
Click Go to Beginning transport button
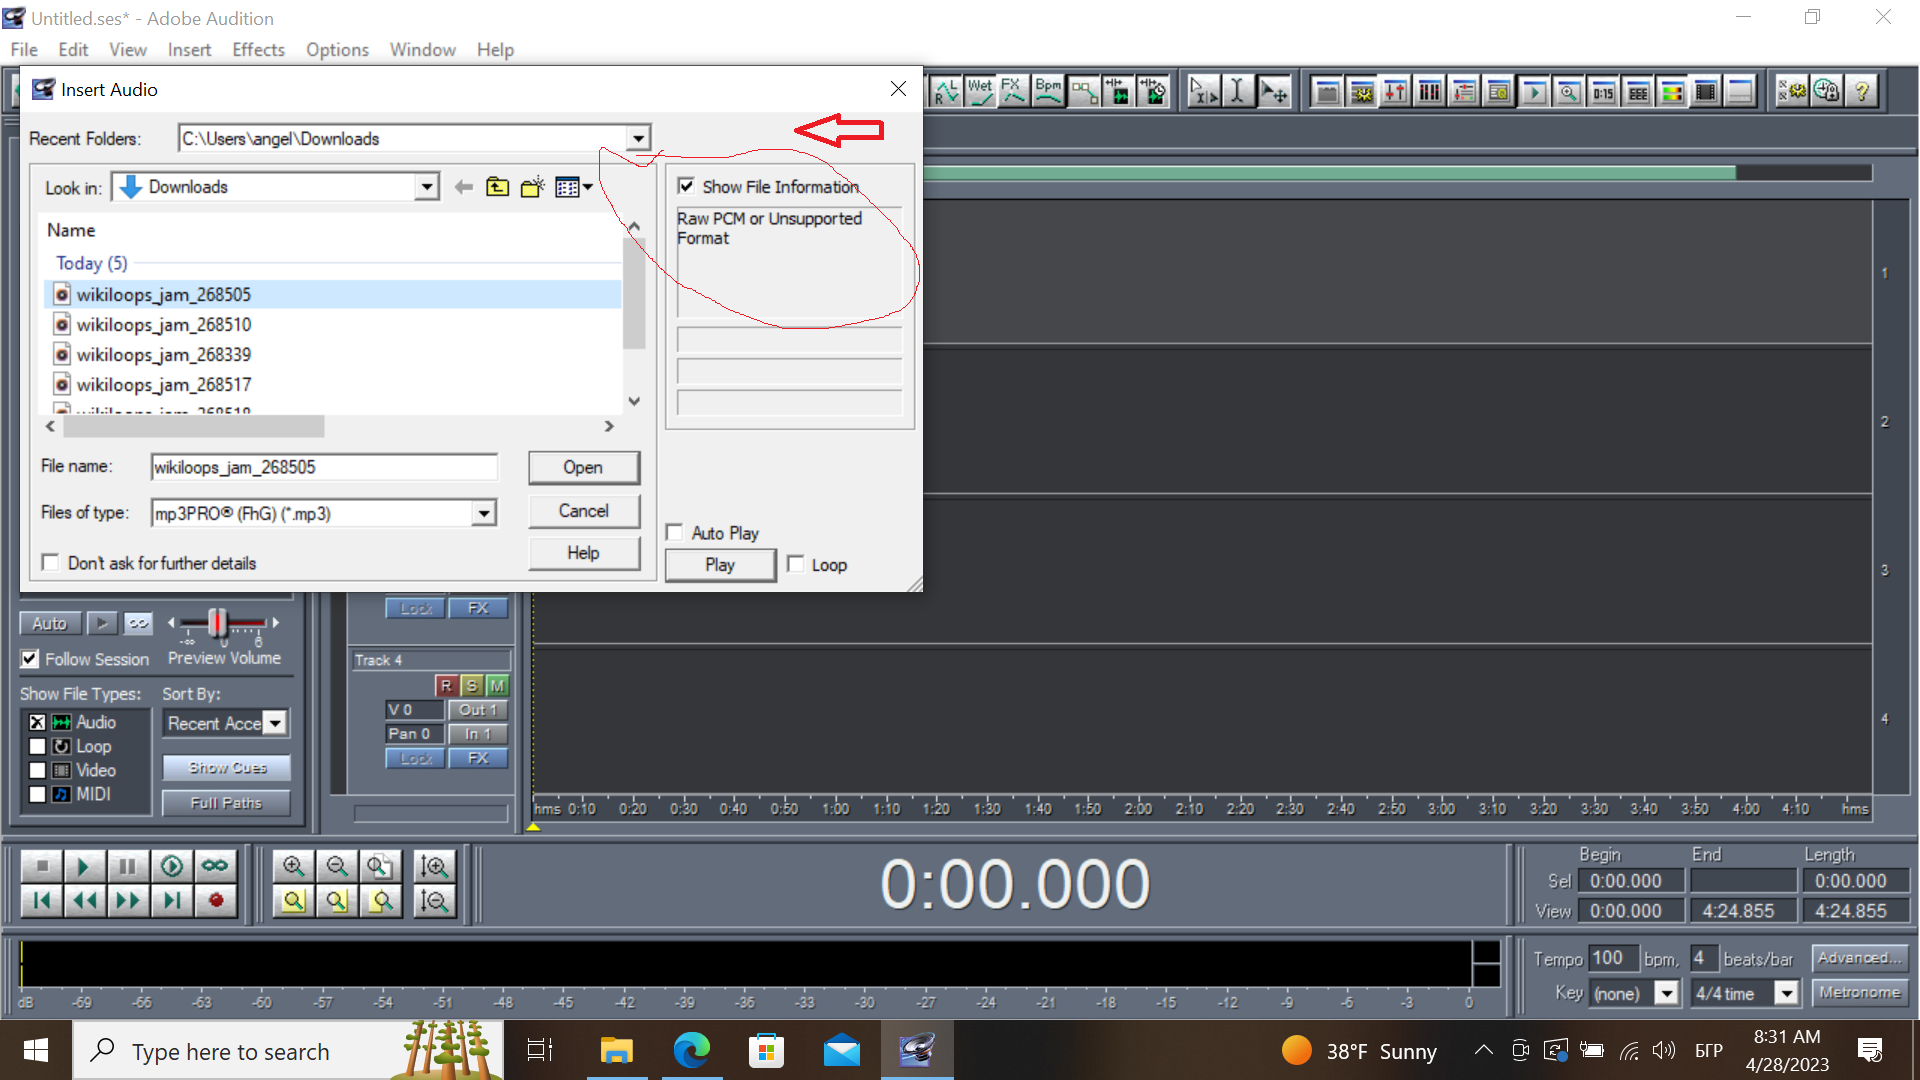click(42, 901)
